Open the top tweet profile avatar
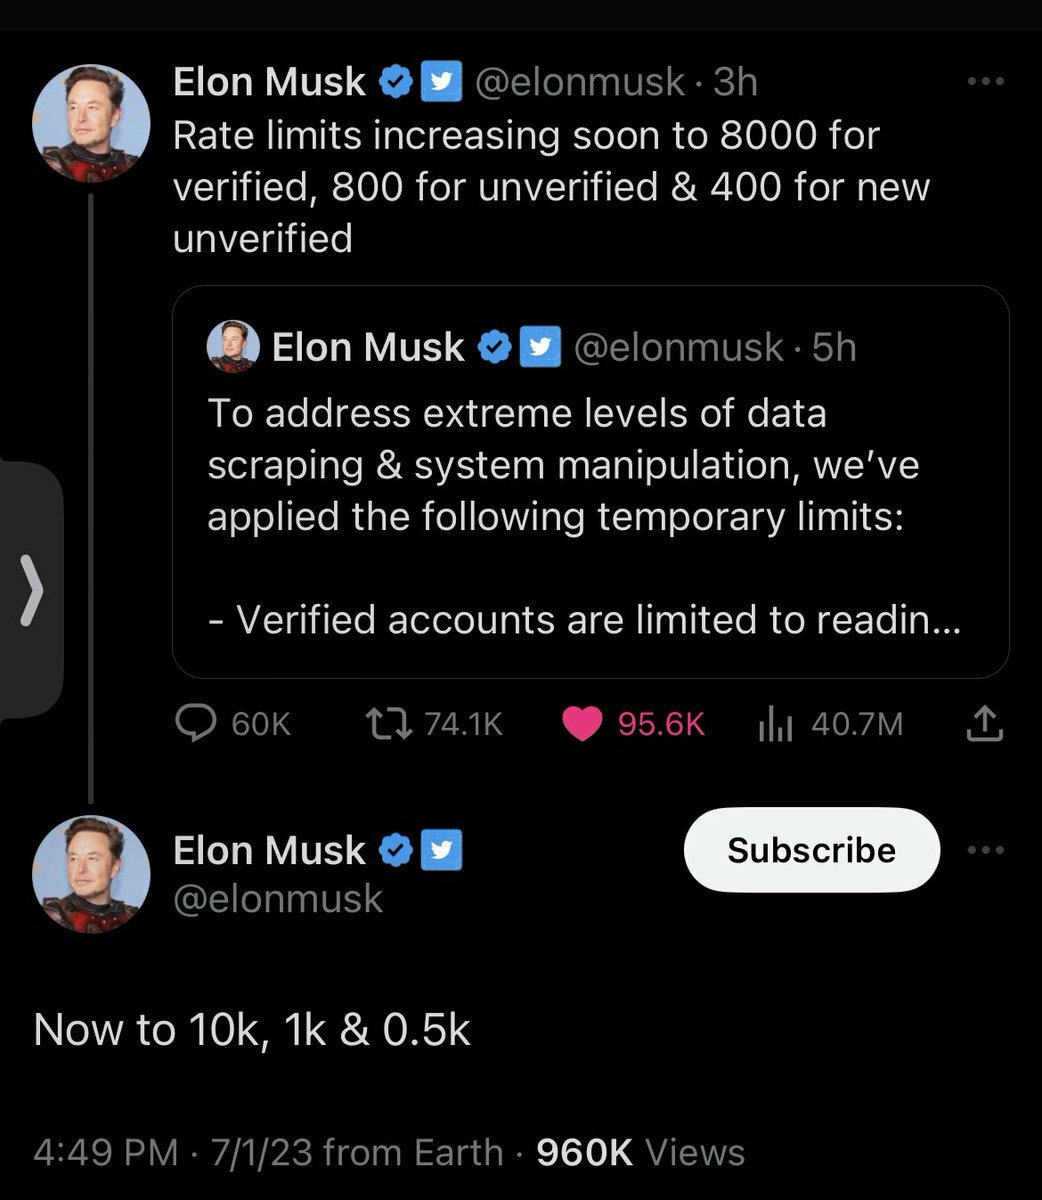1042x1200 pixels. [x=91, y=124]
